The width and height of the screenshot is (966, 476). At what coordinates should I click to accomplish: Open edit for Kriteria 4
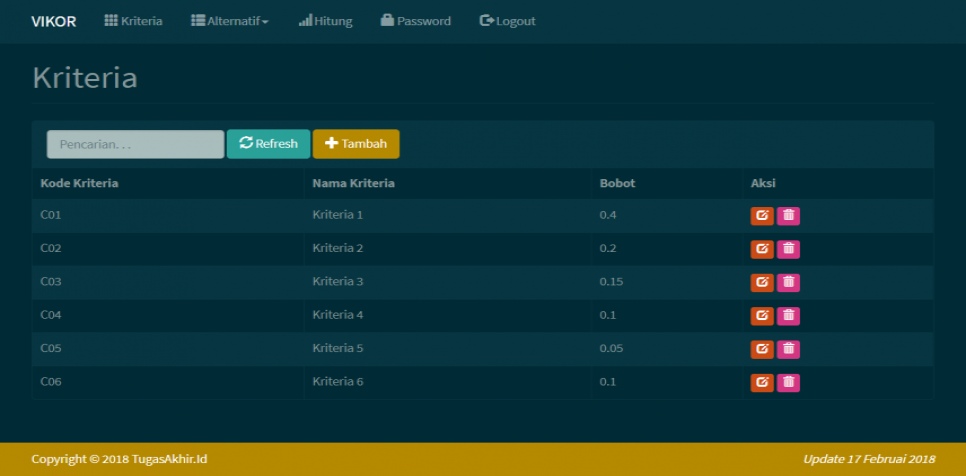click(762, 316)
